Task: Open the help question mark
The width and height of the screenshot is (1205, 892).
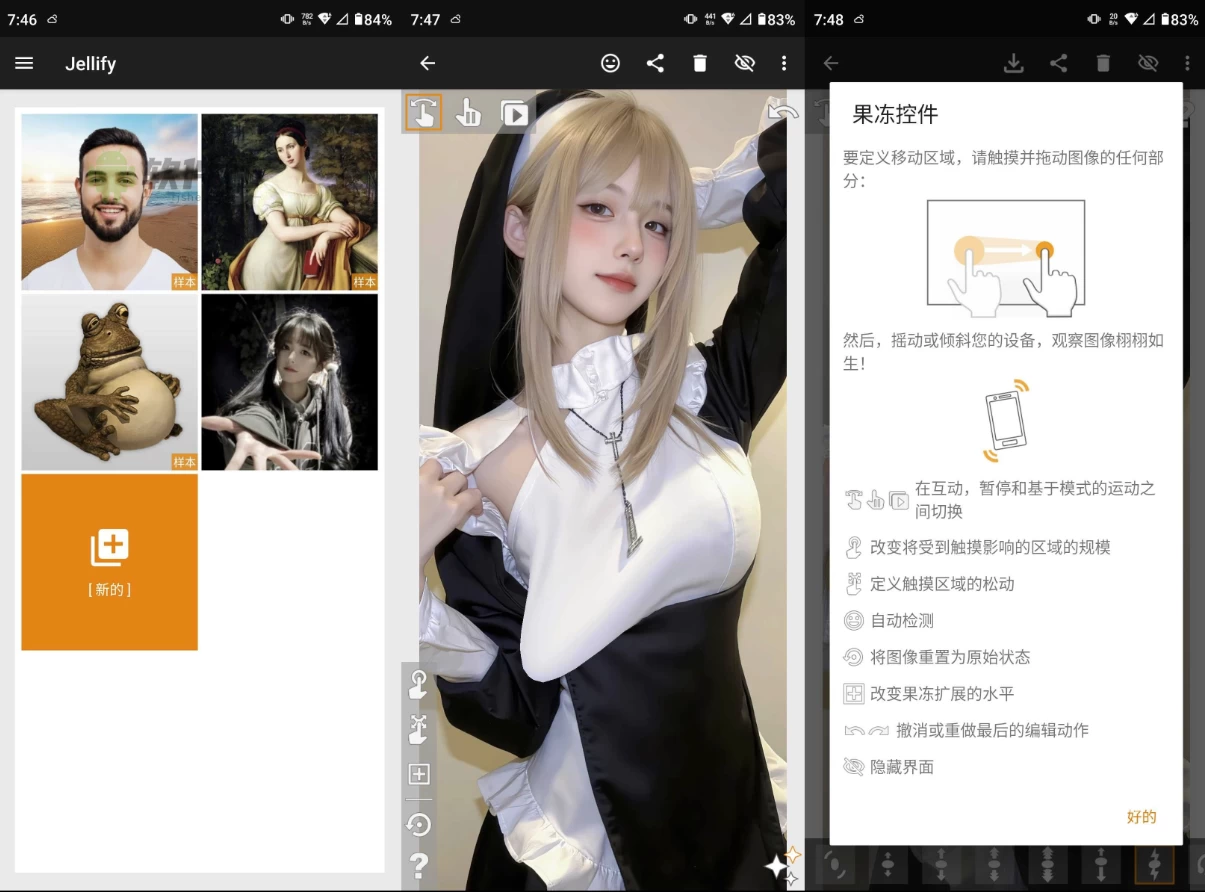Action: pyautogui.click(x=418, y=865)
